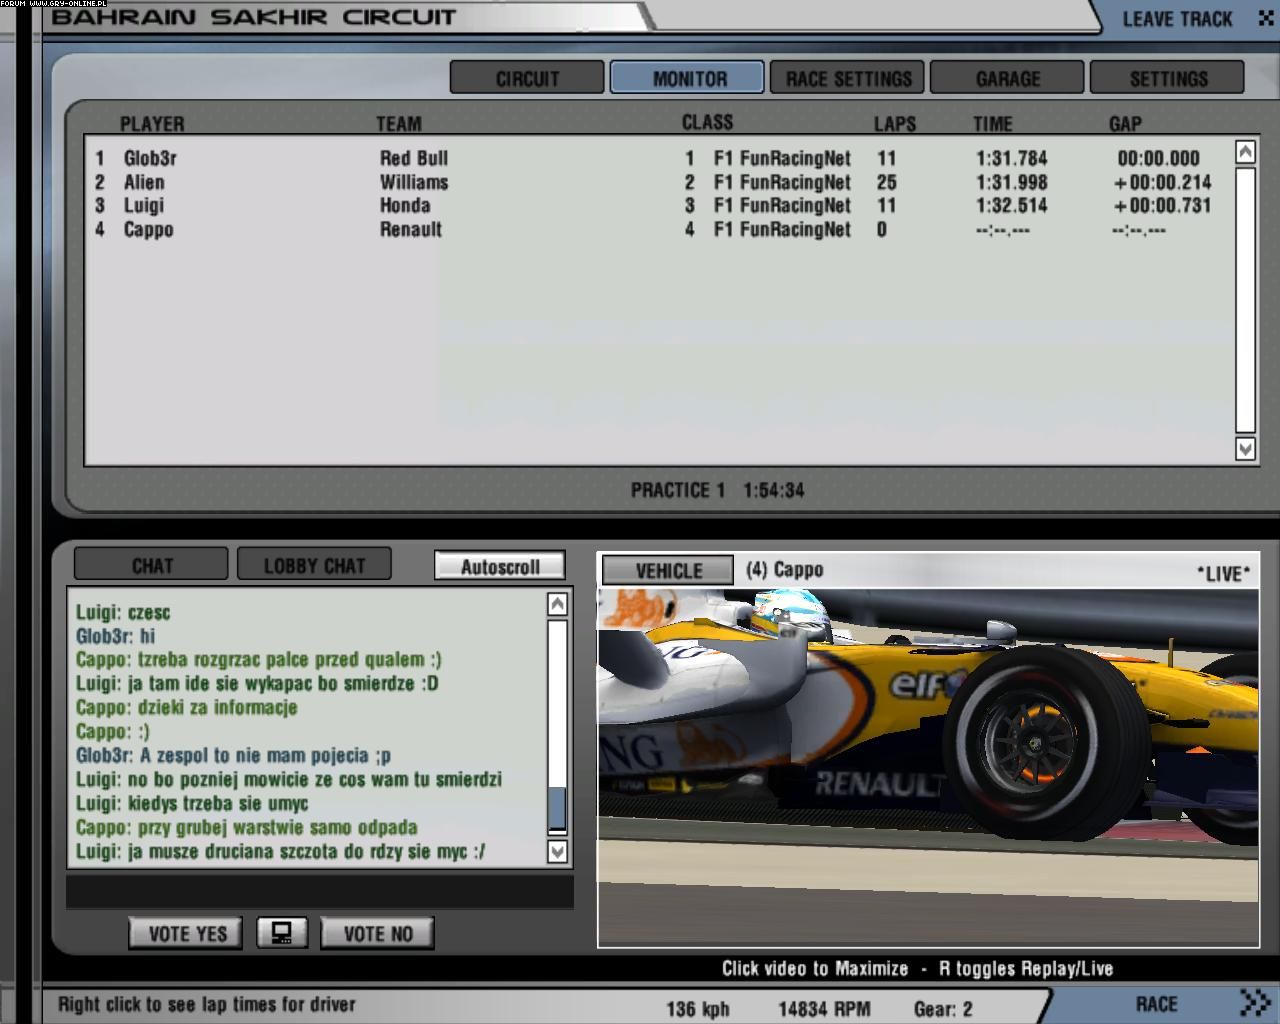Switch to the Monitor tab
The width and height of the screenshot is (1280, 1024).
pos(688,78)
